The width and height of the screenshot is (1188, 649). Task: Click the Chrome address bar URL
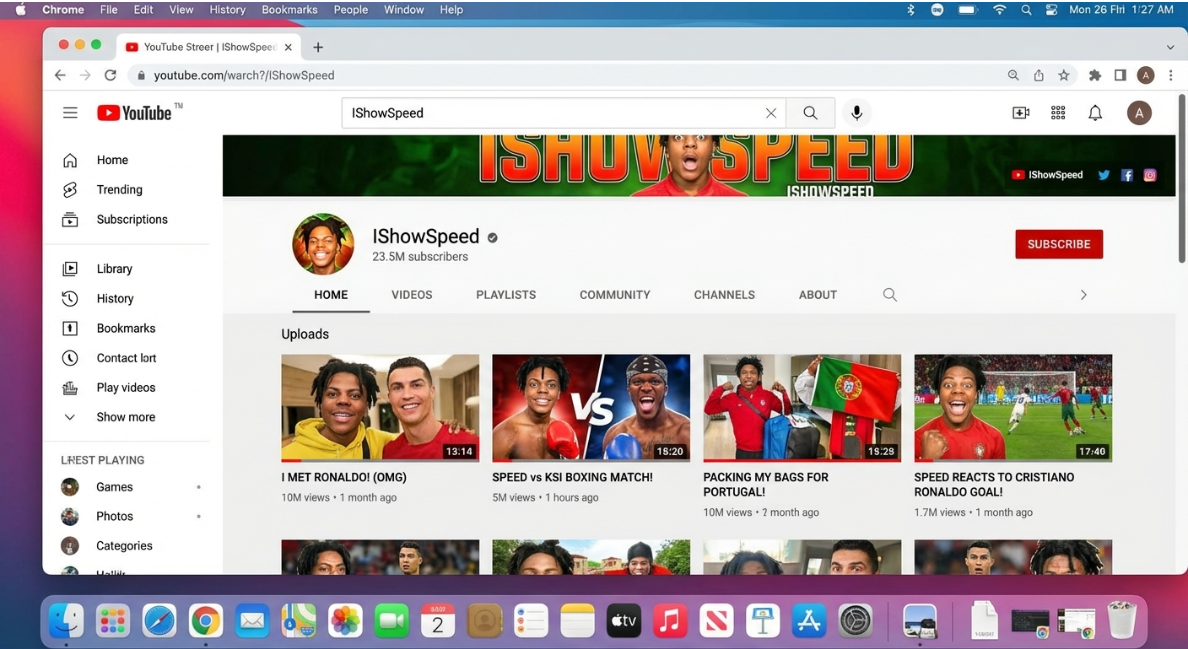[244, 75]
